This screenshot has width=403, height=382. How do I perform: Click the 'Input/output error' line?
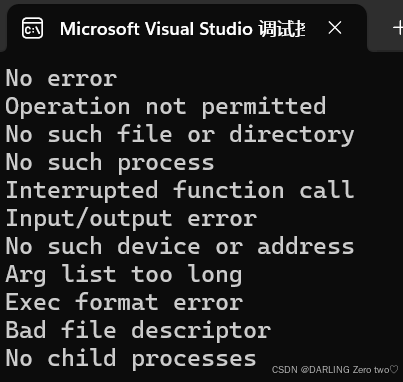click(131, 219)
